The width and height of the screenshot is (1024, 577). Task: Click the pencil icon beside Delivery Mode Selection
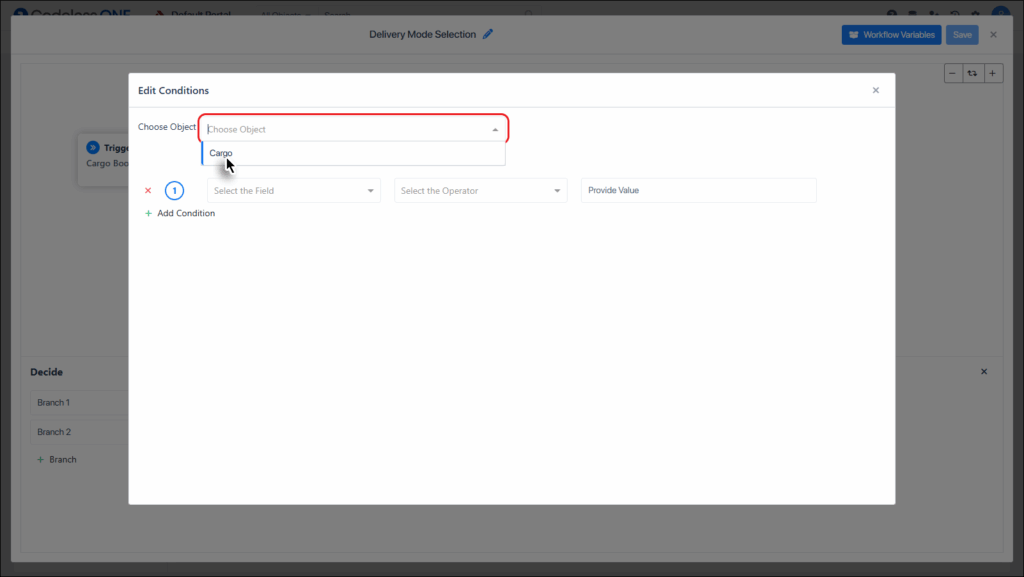(x=488, y=34)
